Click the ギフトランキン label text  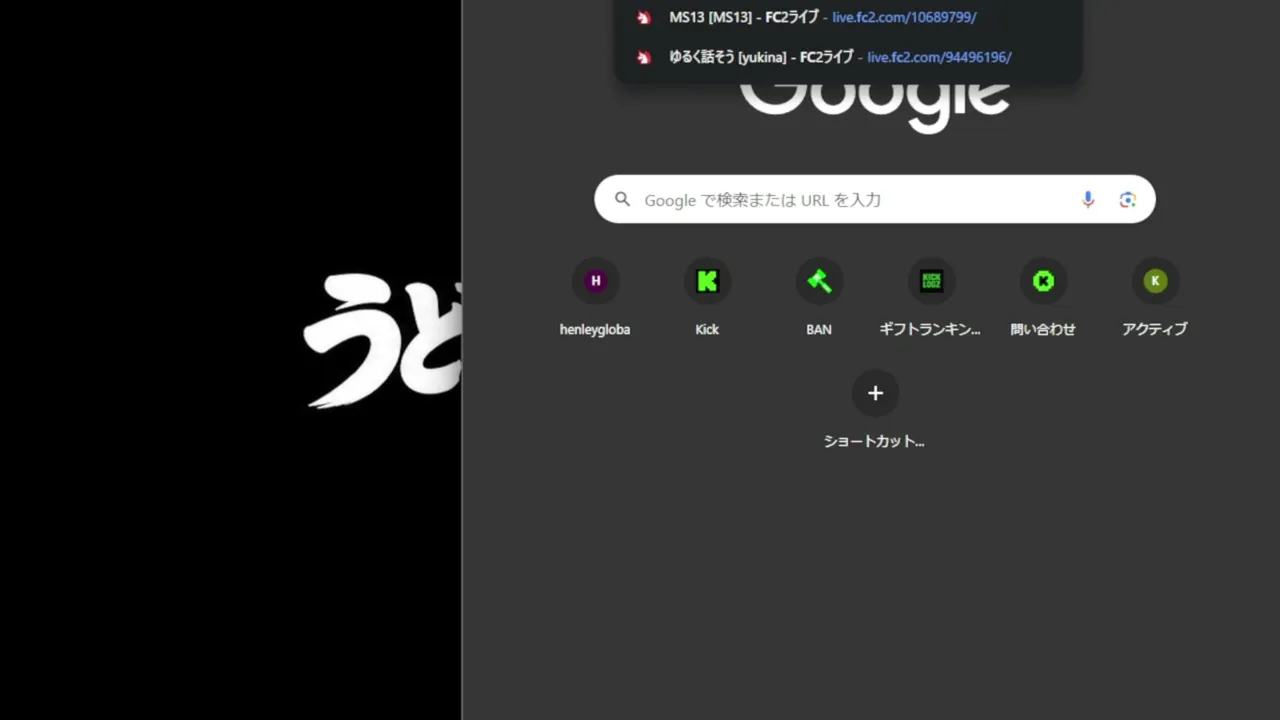(931, 329)
